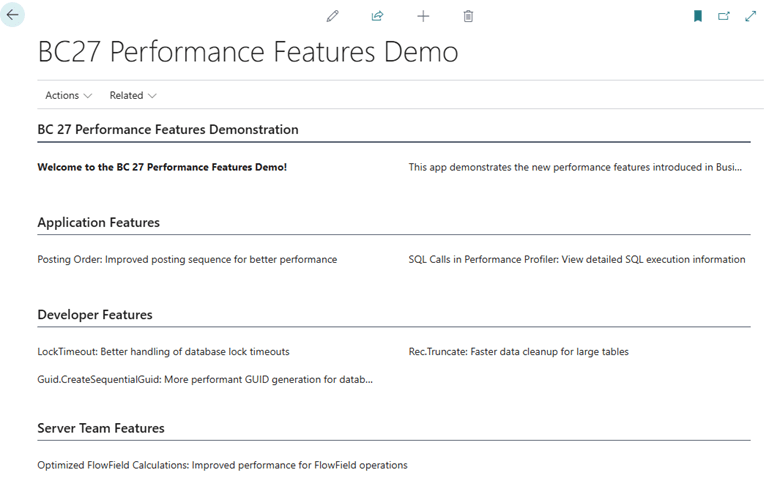Click the back arrow button
Image resolution: width=780 pixels, height=500 pixels.
point(13,16)
